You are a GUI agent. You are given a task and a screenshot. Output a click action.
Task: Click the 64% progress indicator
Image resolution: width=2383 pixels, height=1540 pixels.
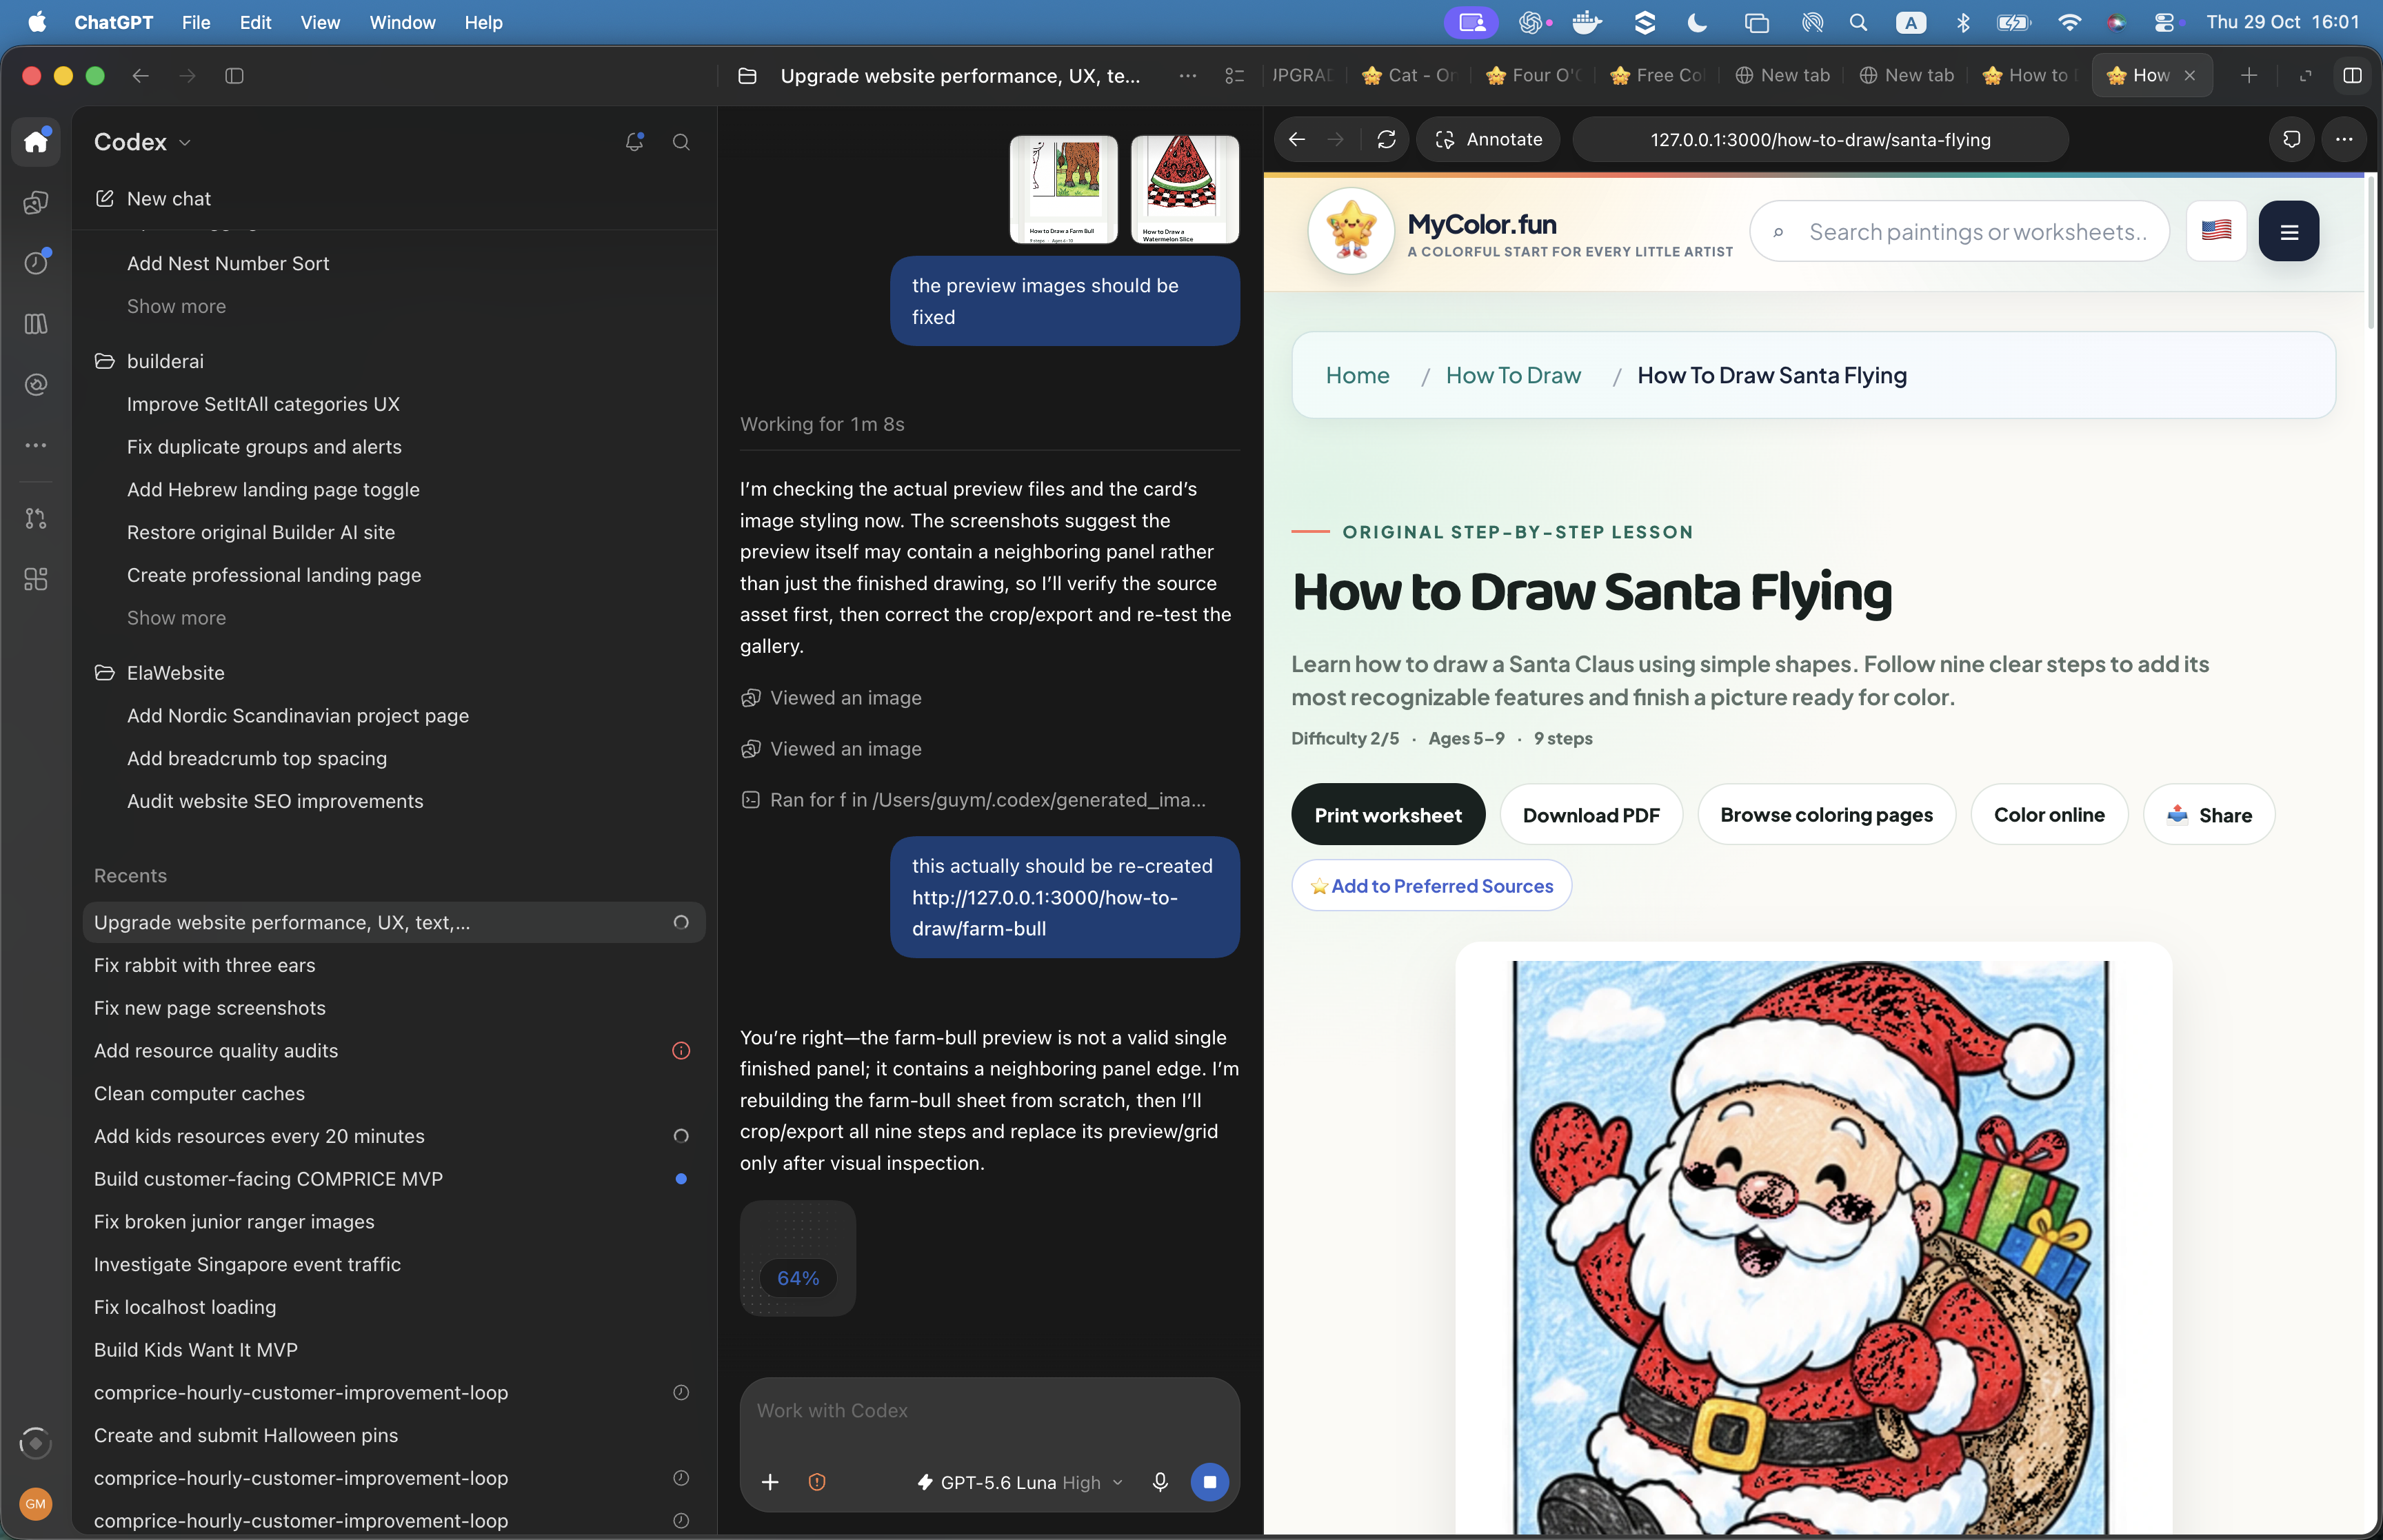click(798, 1278)
